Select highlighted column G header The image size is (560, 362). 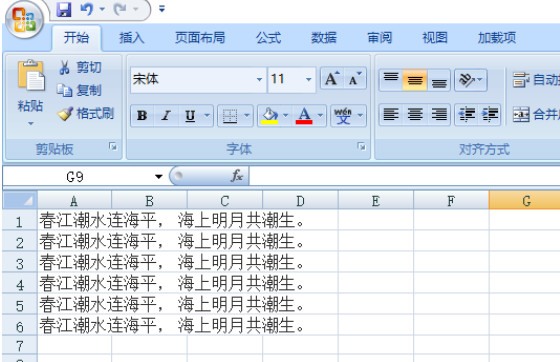click(x=525, y=201)
